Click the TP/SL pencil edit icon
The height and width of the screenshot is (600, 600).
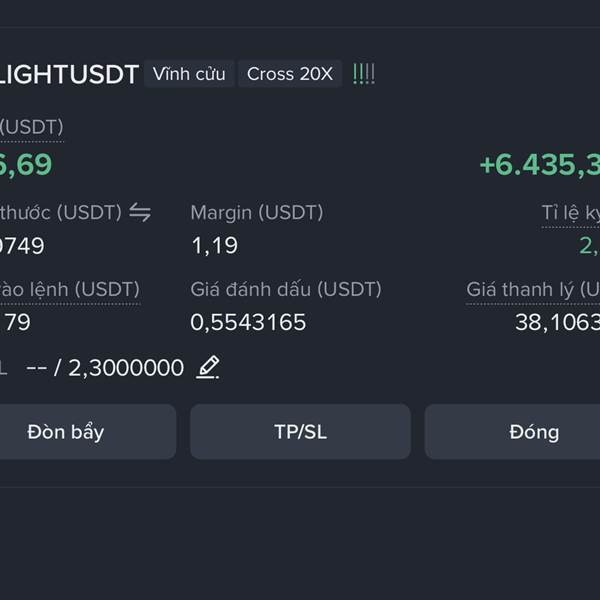(208, 367)
